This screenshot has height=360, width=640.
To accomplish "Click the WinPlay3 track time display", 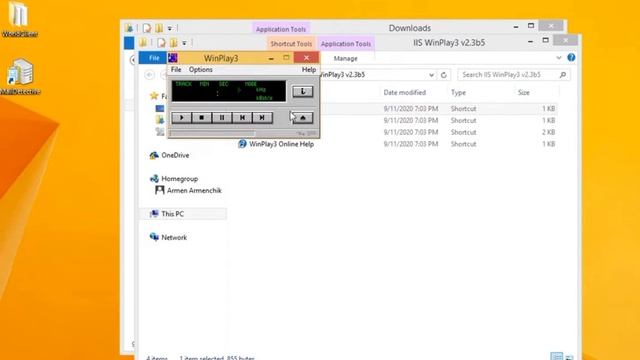I will (x=229, y=91).
